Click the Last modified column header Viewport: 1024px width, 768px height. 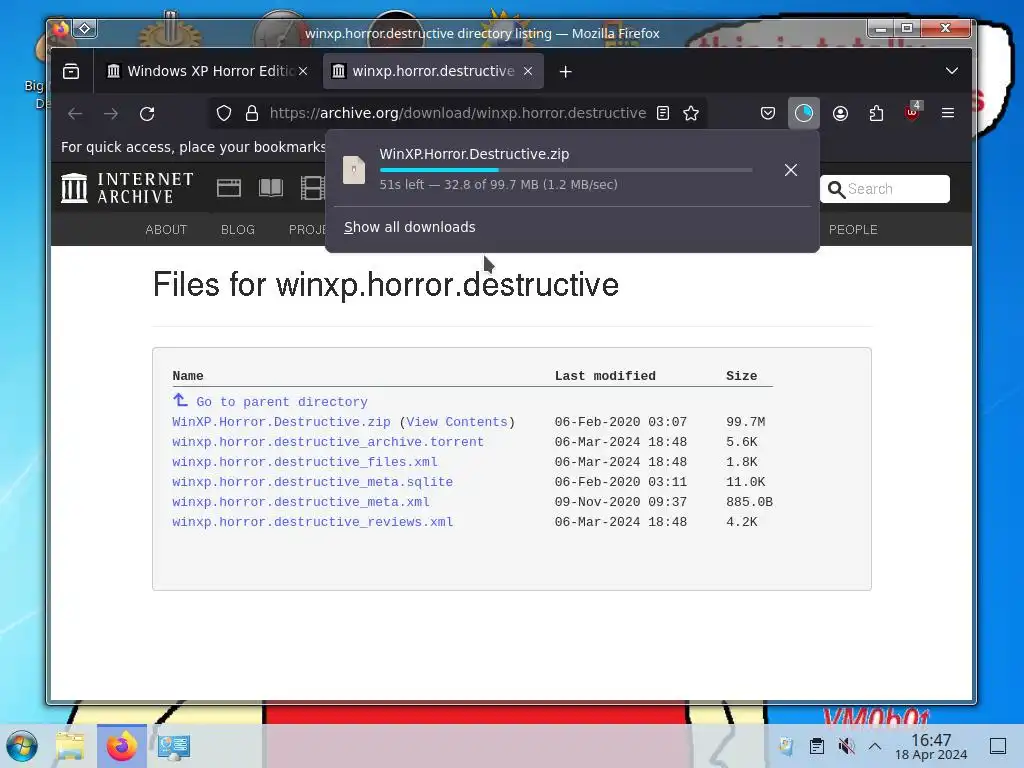point(605,376)
